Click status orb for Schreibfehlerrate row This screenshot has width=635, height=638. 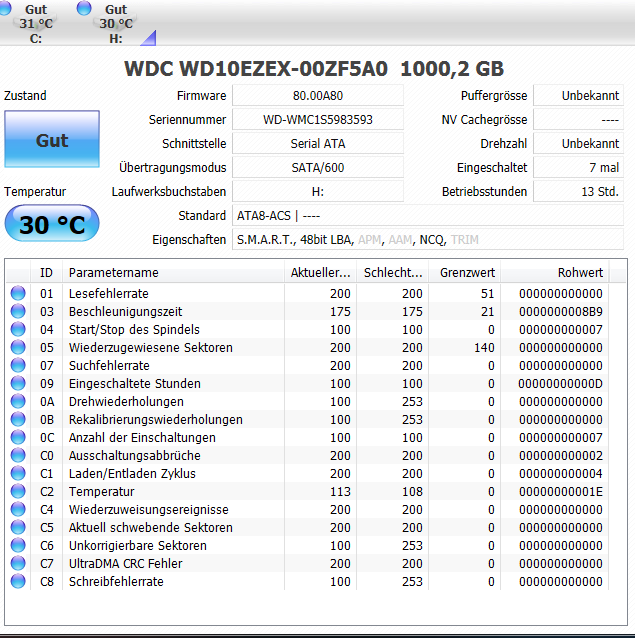pyautogui.click(x=18, y=581)
